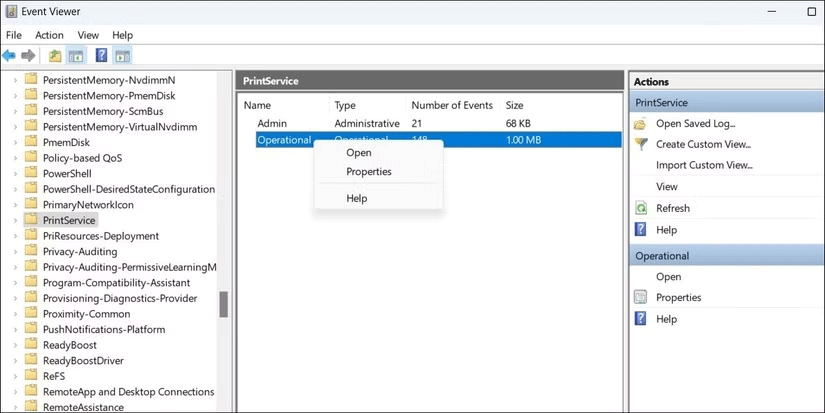Select the Admin log row
Viewport: 825px width, 413px height.
[272, 123]
